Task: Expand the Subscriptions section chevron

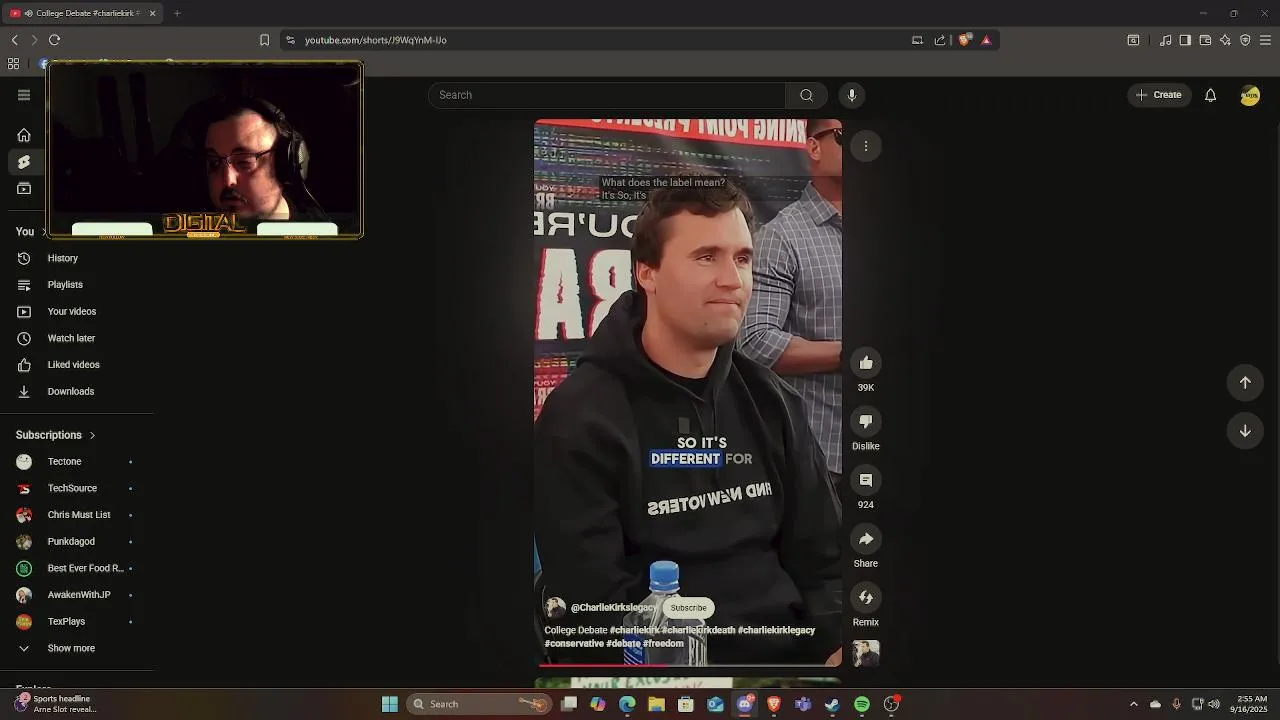Action: 92,435
